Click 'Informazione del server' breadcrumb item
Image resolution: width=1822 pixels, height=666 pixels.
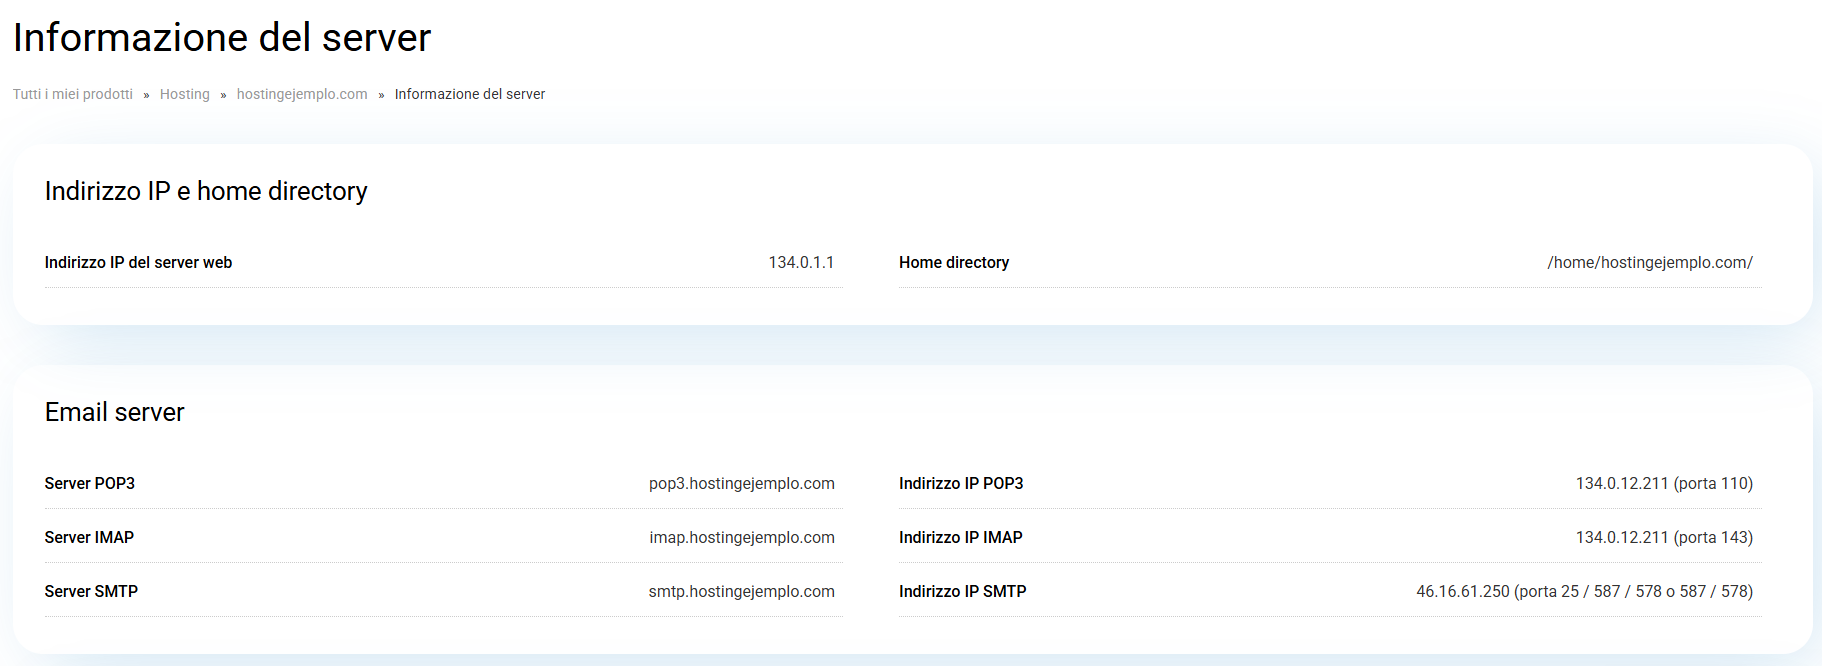(469, 94)
